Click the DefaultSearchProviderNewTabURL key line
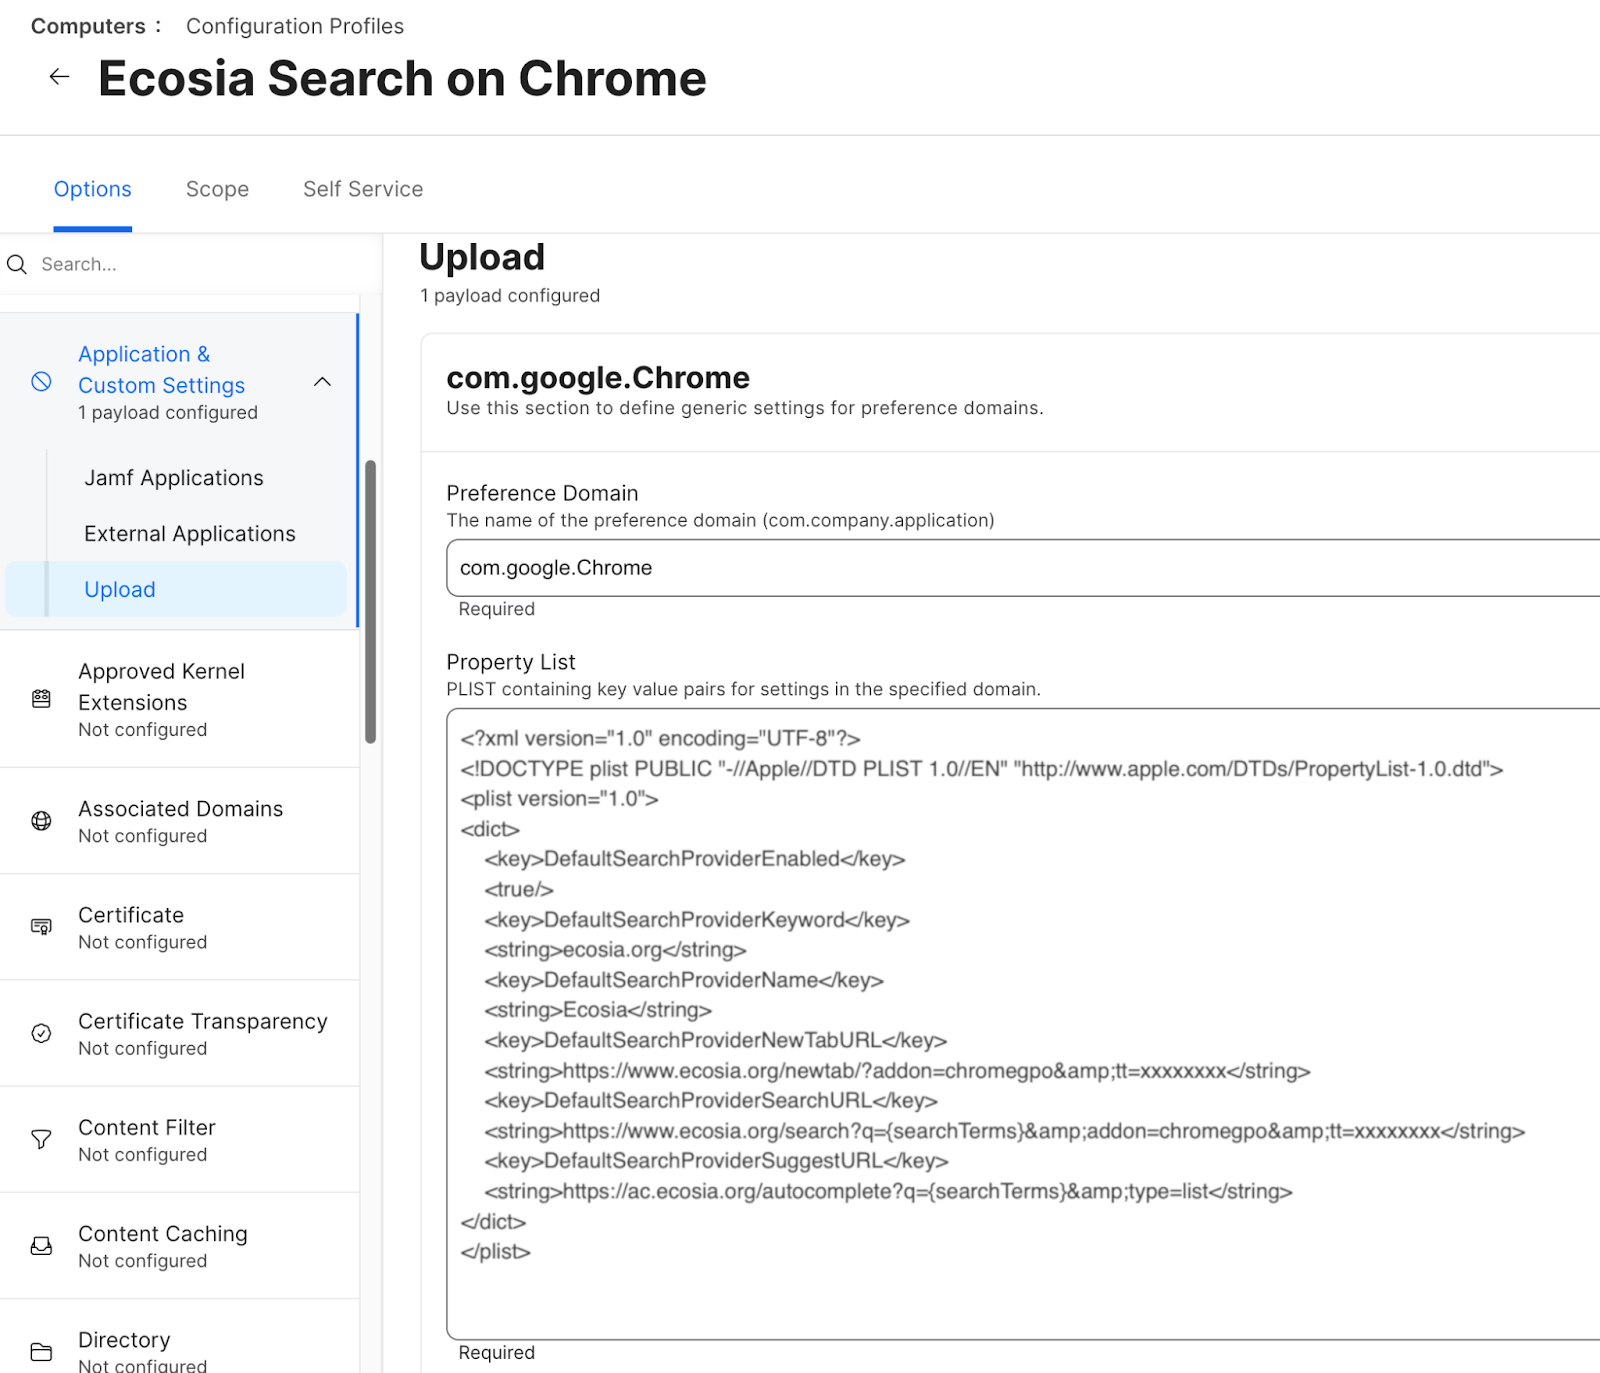 tap(716, 1040)
